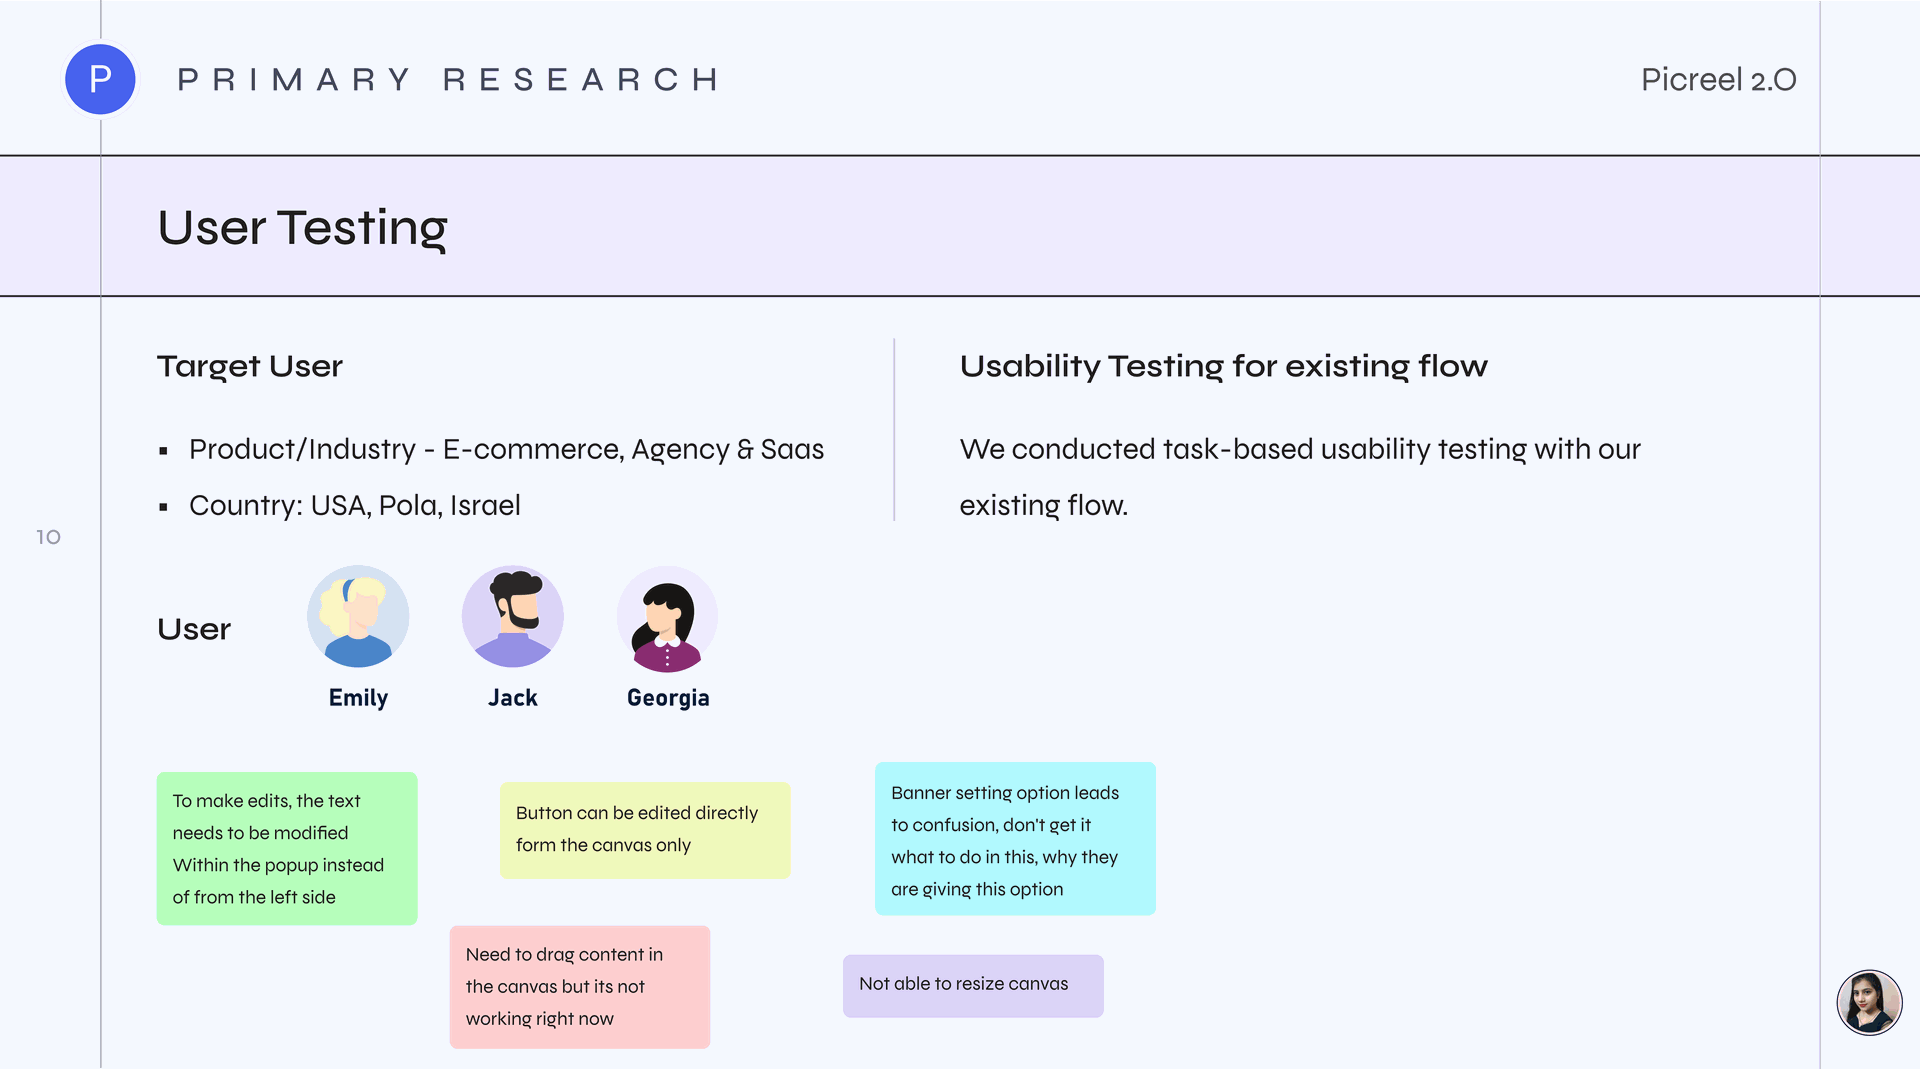
Task: Select Georgia's avatar illustration
Action: 667,619
